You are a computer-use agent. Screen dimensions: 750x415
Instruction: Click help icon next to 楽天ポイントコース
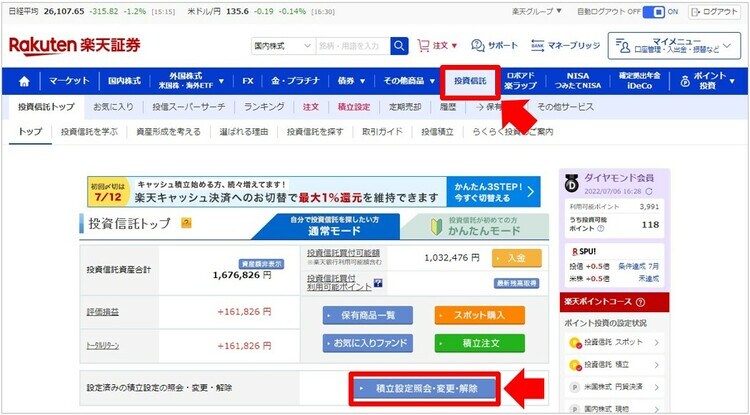point(641,302)
